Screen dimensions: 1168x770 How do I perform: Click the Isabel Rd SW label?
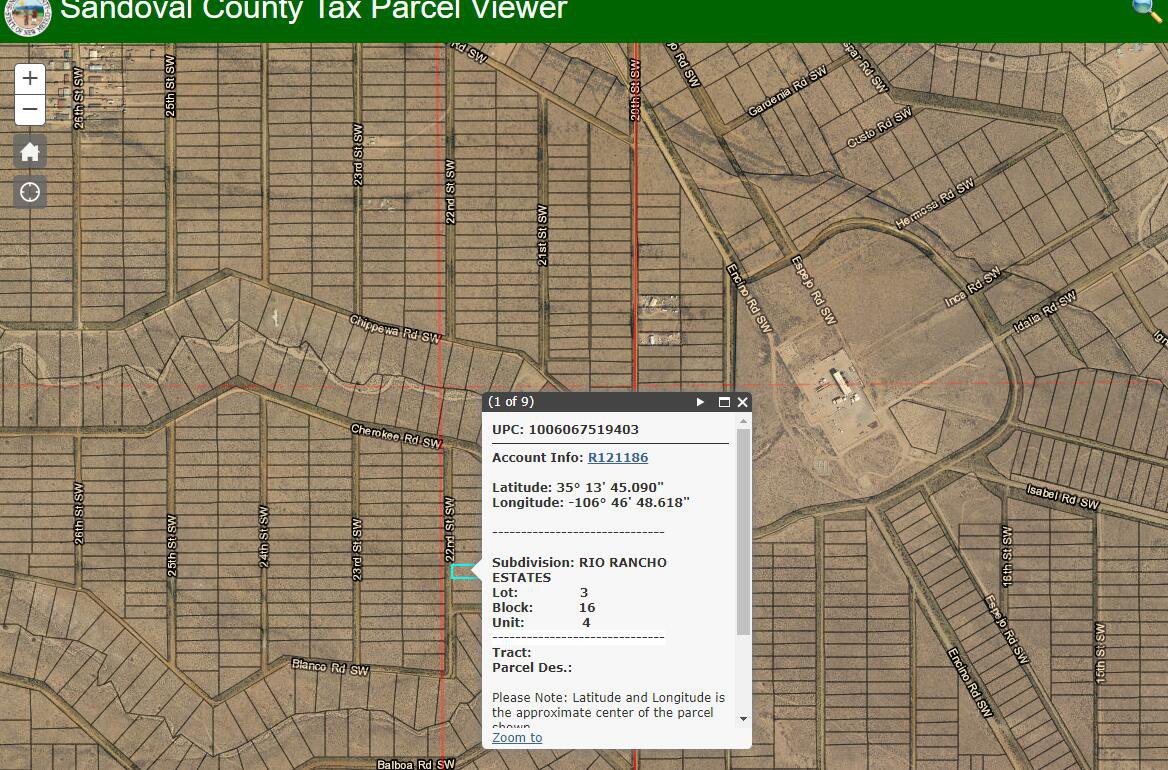click(x=1062, y=497)
